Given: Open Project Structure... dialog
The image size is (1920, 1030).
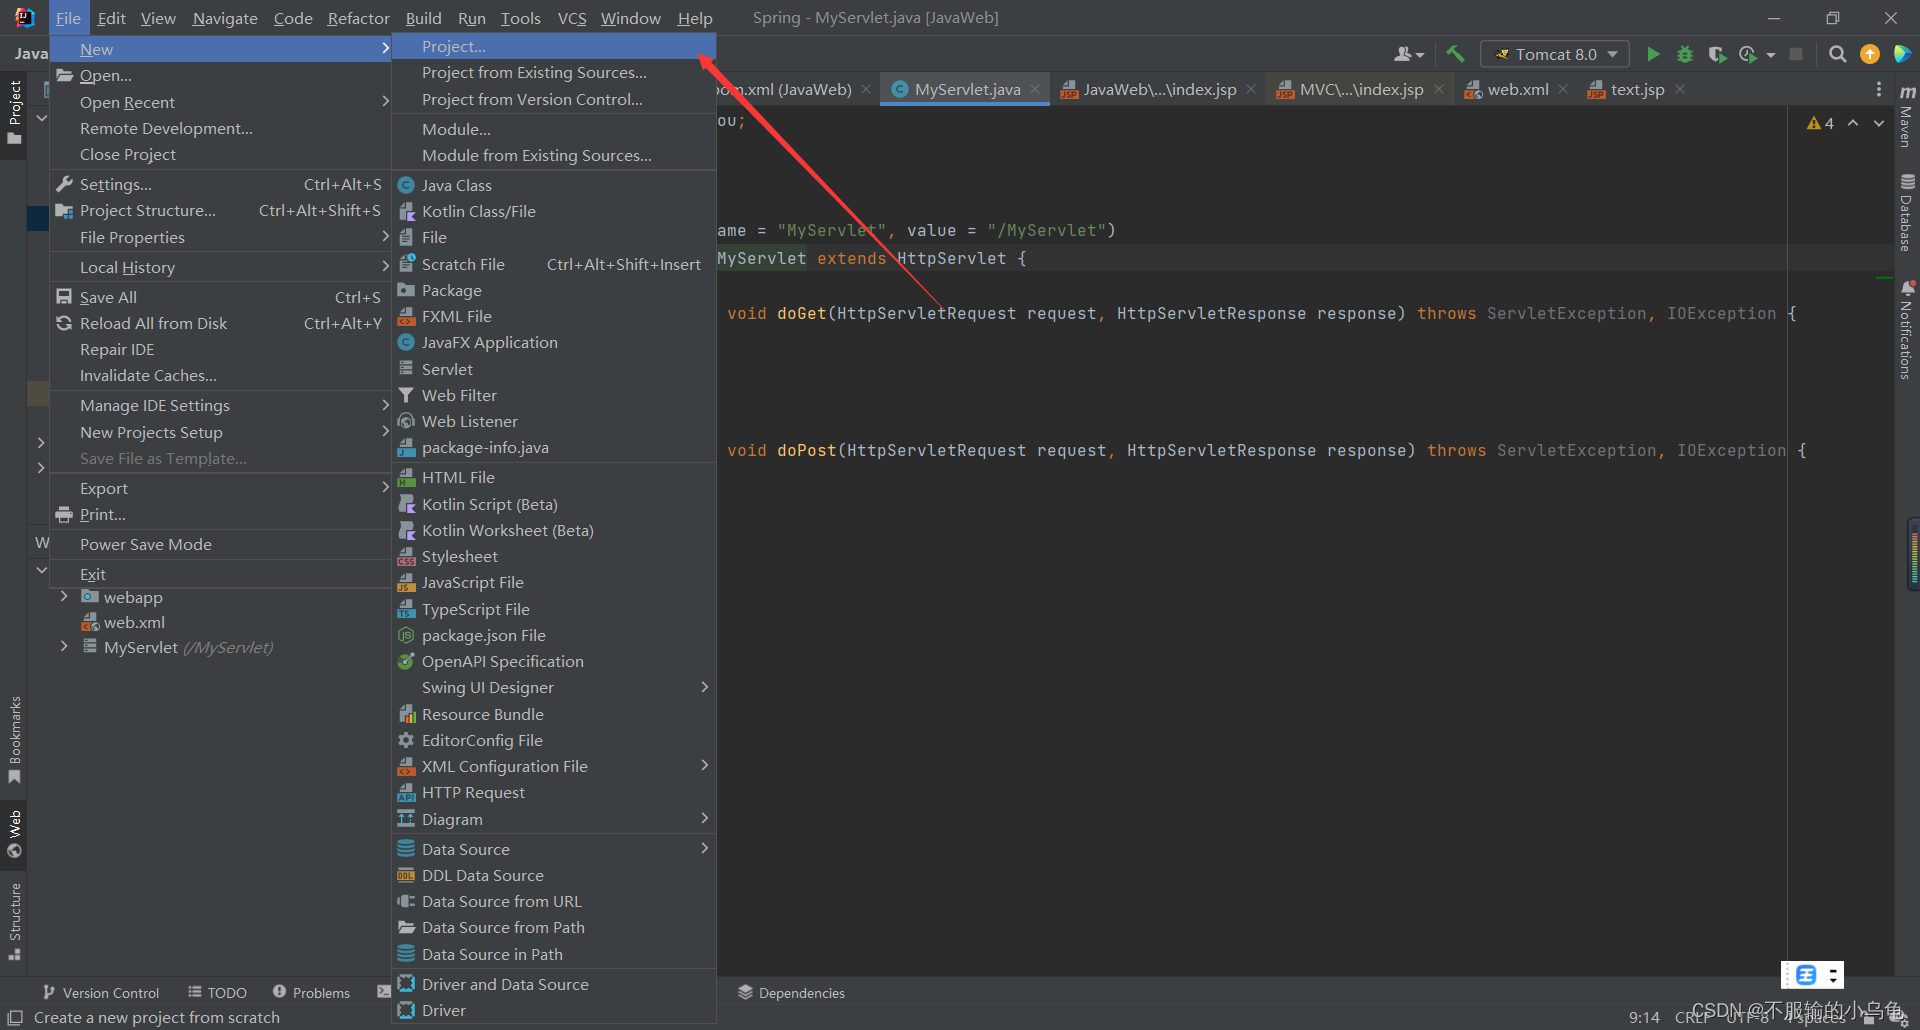Looking at the screenshot, I should click(220, 210).
